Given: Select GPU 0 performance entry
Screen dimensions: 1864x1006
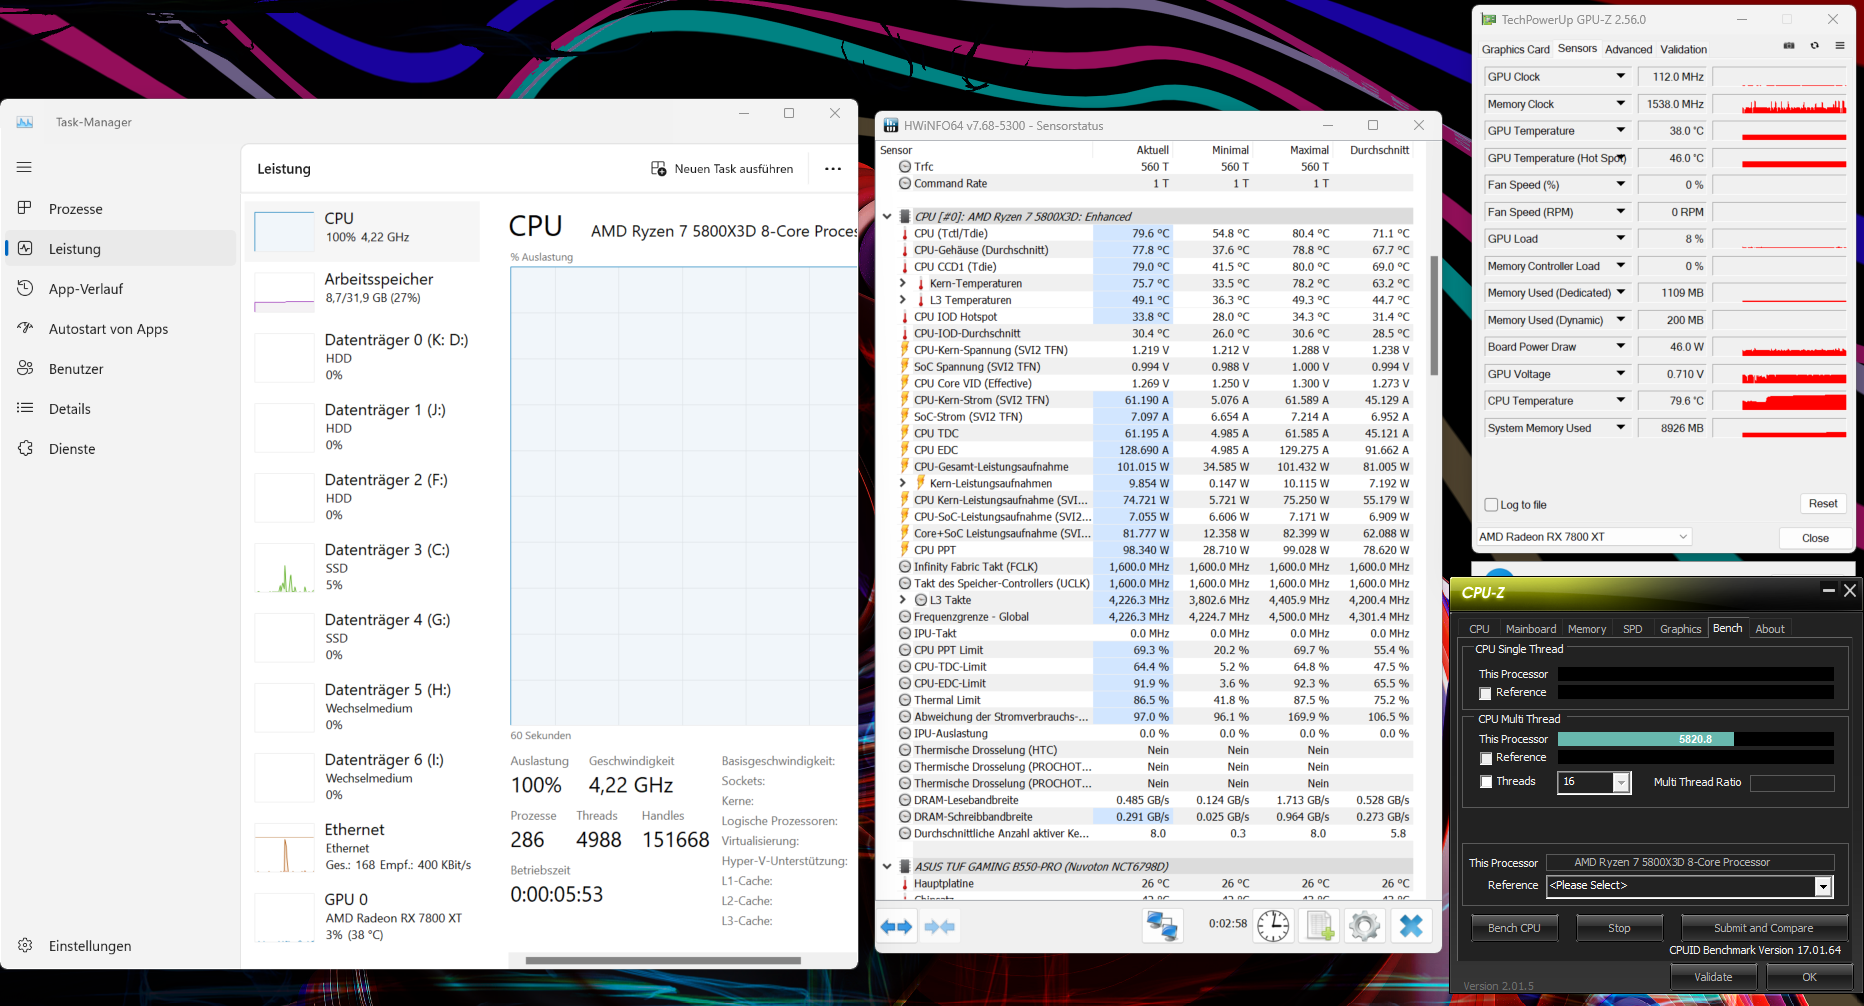Looking at the screenshot, I should 363,917.
